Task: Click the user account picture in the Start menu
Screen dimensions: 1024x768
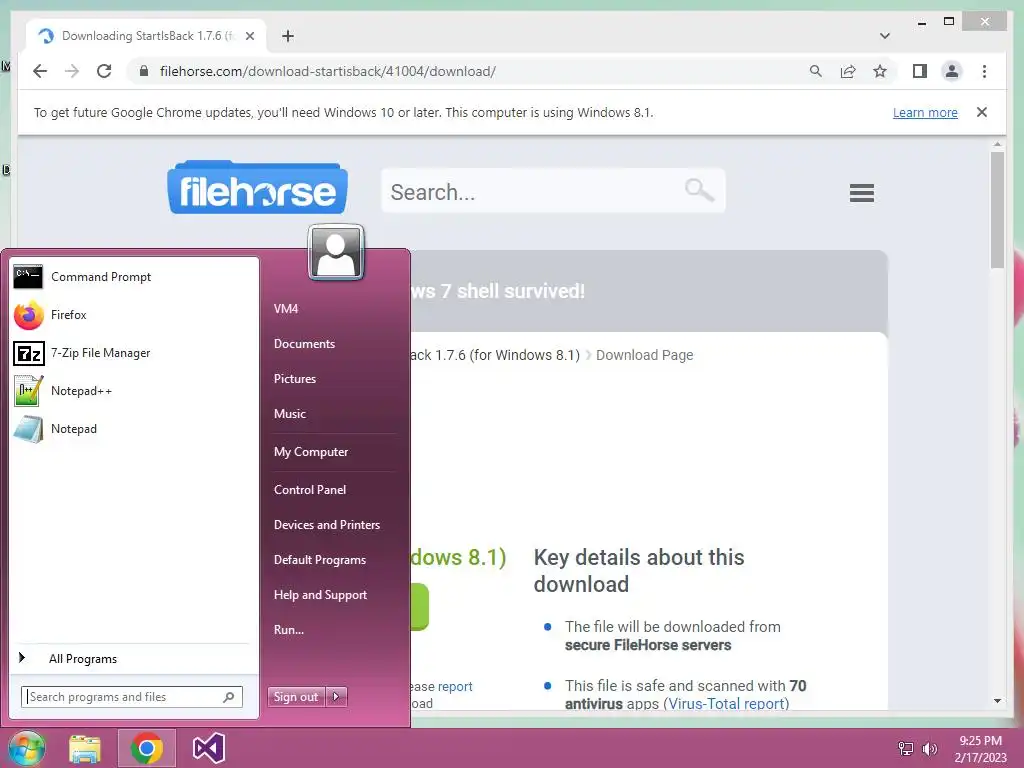Action: [336, 252]
